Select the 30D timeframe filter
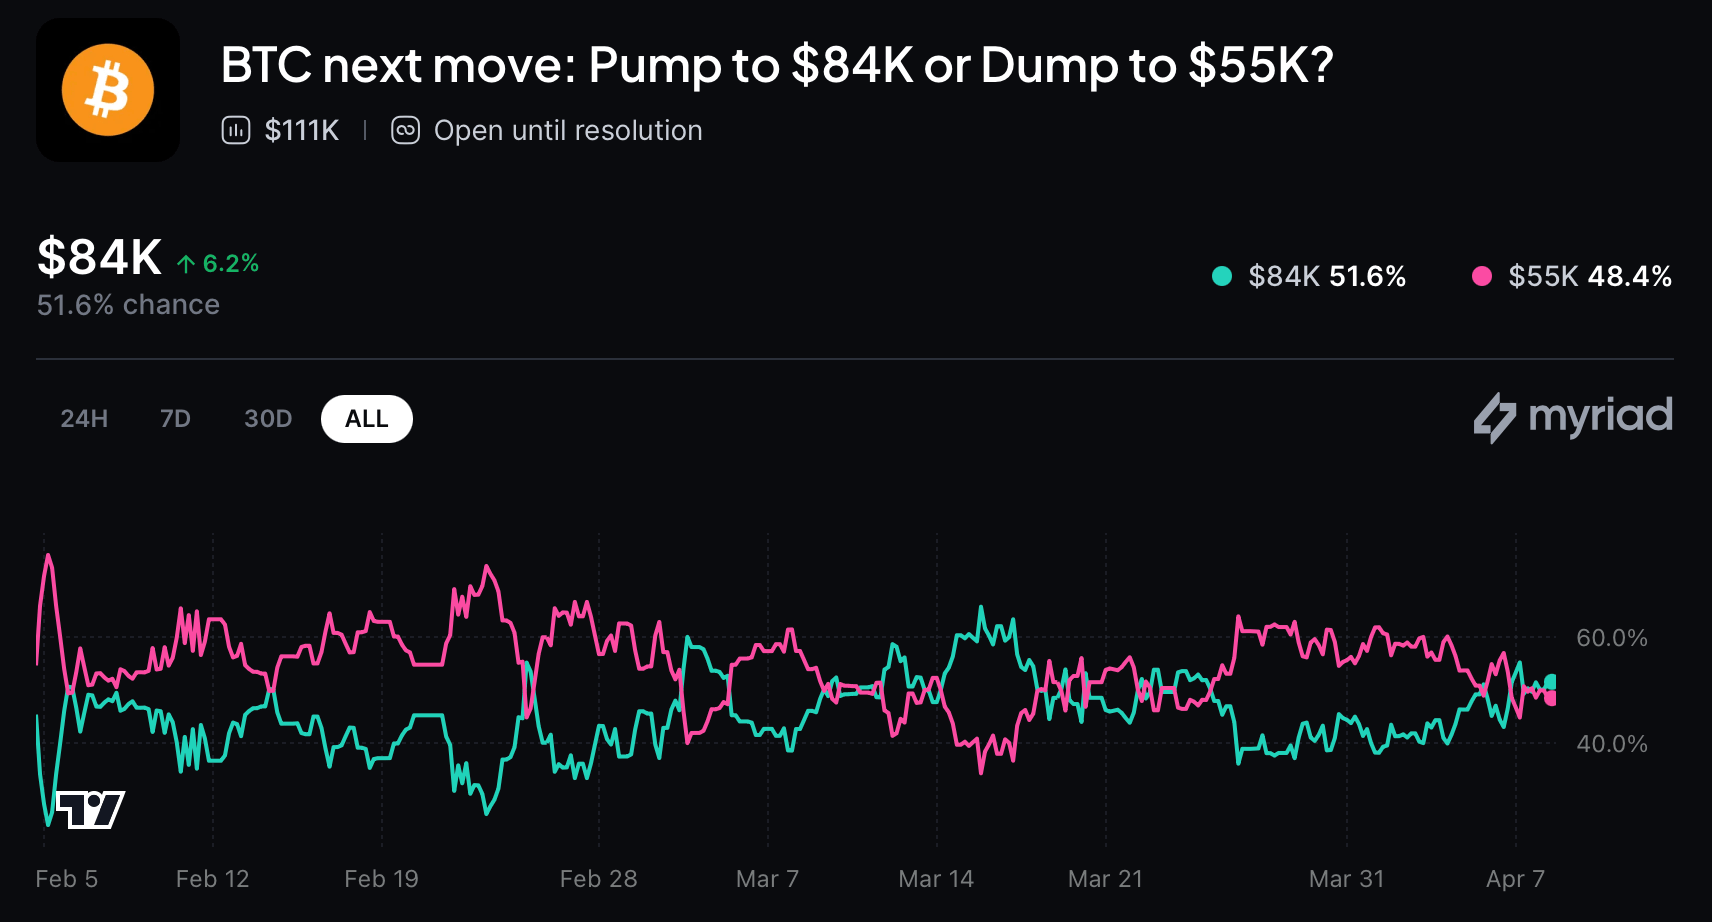The width and height of the screenshot is (1712, 922). point(267,419)
